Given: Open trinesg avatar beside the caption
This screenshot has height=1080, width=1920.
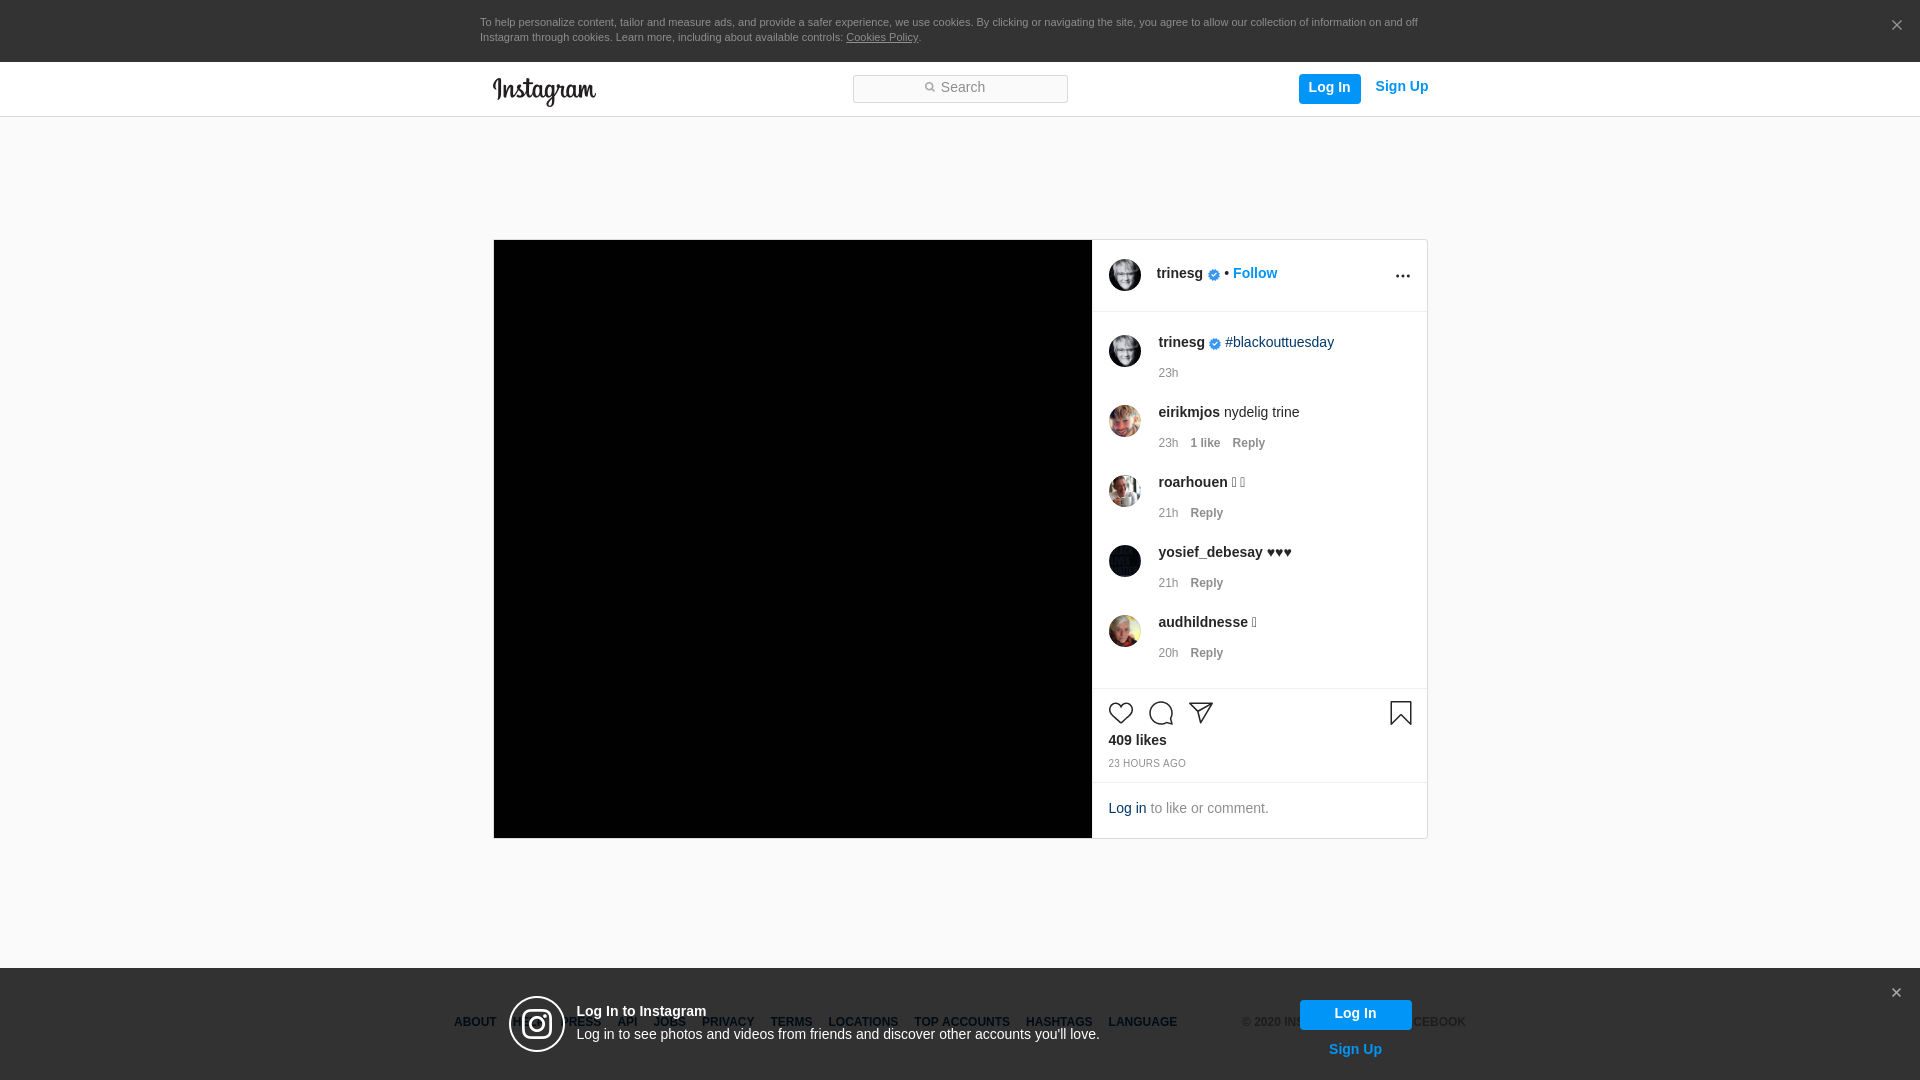Looking at the screenshot, I should click(x=1124, y=351).
